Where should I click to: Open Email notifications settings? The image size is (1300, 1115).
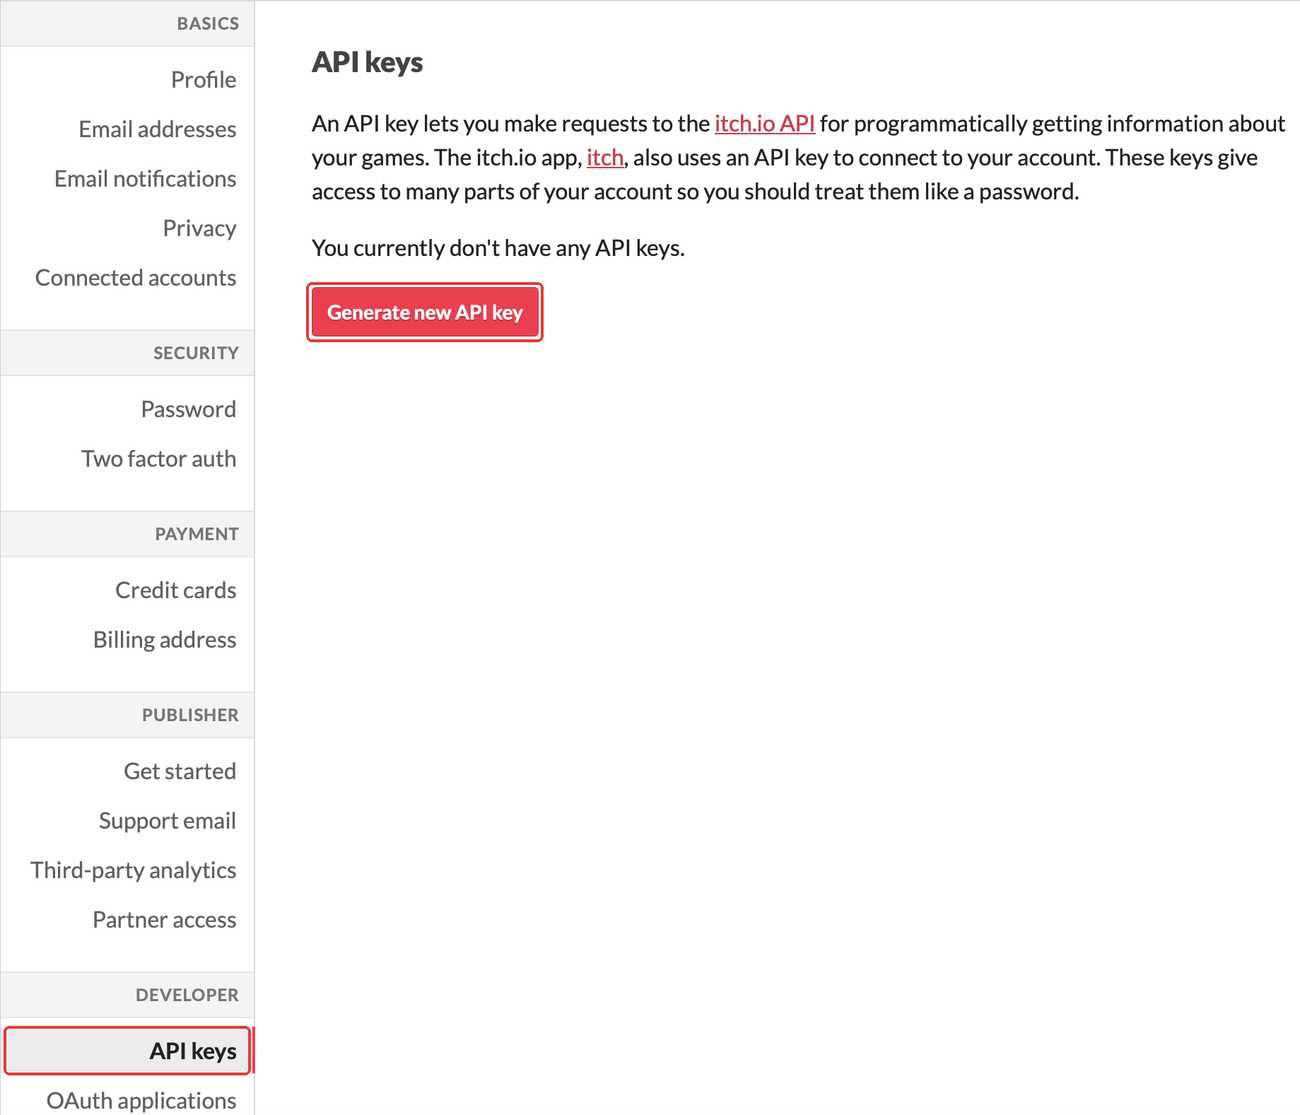(x=145, y=179)
